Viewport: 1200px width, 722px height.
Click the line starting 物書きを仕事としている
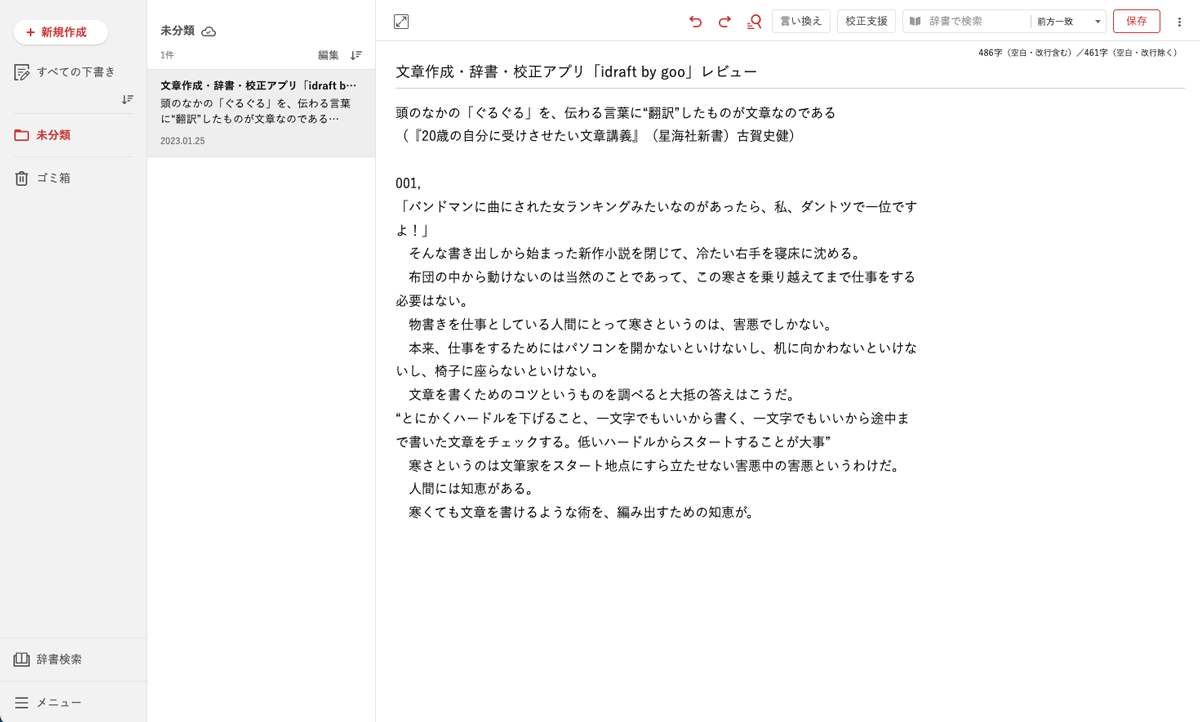tap(620, 324)
